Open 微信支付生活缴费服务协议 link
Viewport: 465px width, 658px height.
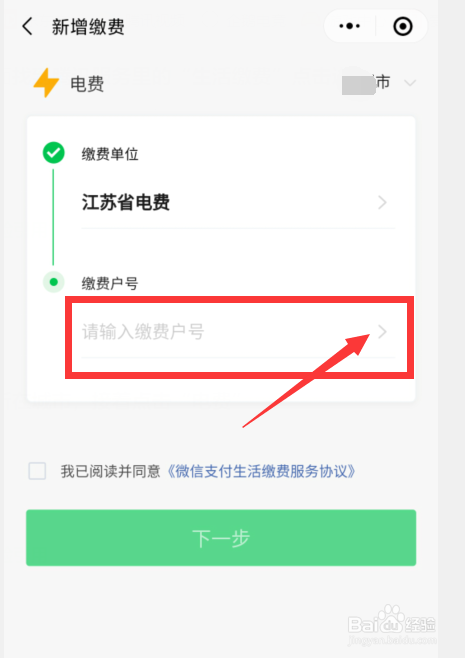point(261,471)
